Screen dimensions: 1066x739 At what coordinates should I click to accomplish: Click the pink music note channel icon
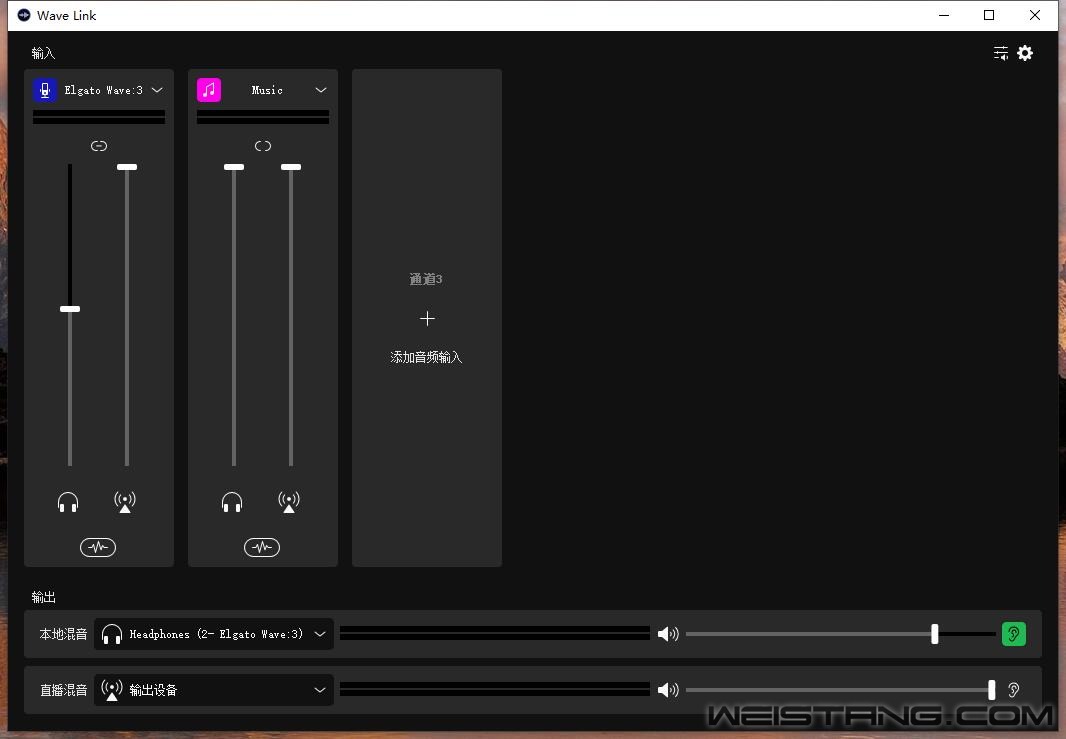click(209, 90)
